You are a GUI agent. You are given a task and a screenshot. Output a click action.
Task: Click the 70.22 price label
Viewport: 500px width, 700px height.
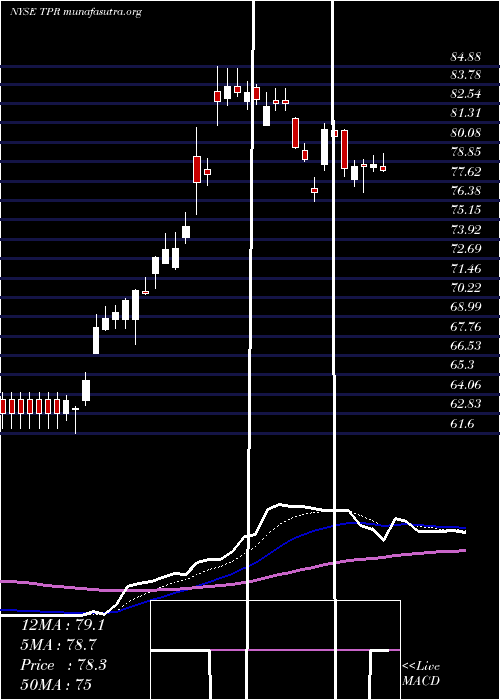pyautogui.click(x=466, y=288)
